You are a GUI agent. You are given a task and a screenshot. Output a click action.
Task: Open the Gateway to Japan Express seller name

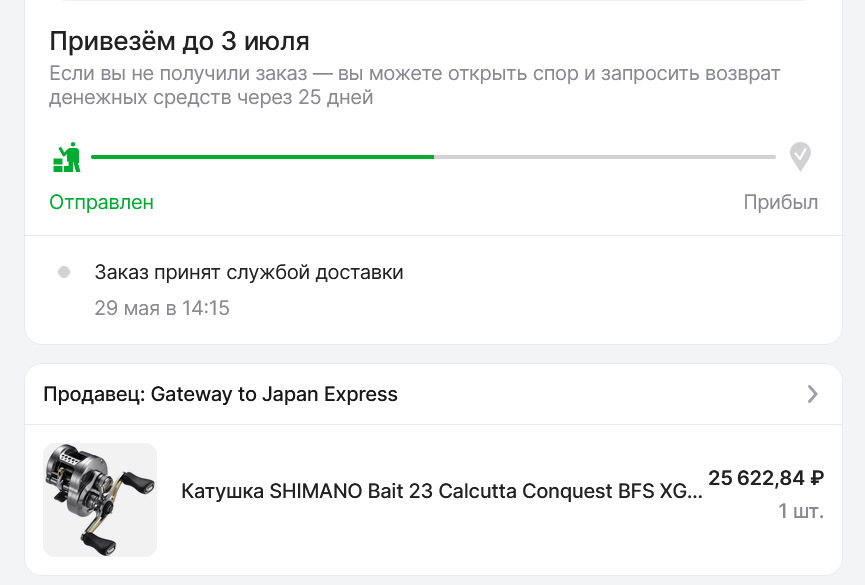(274, 394)
